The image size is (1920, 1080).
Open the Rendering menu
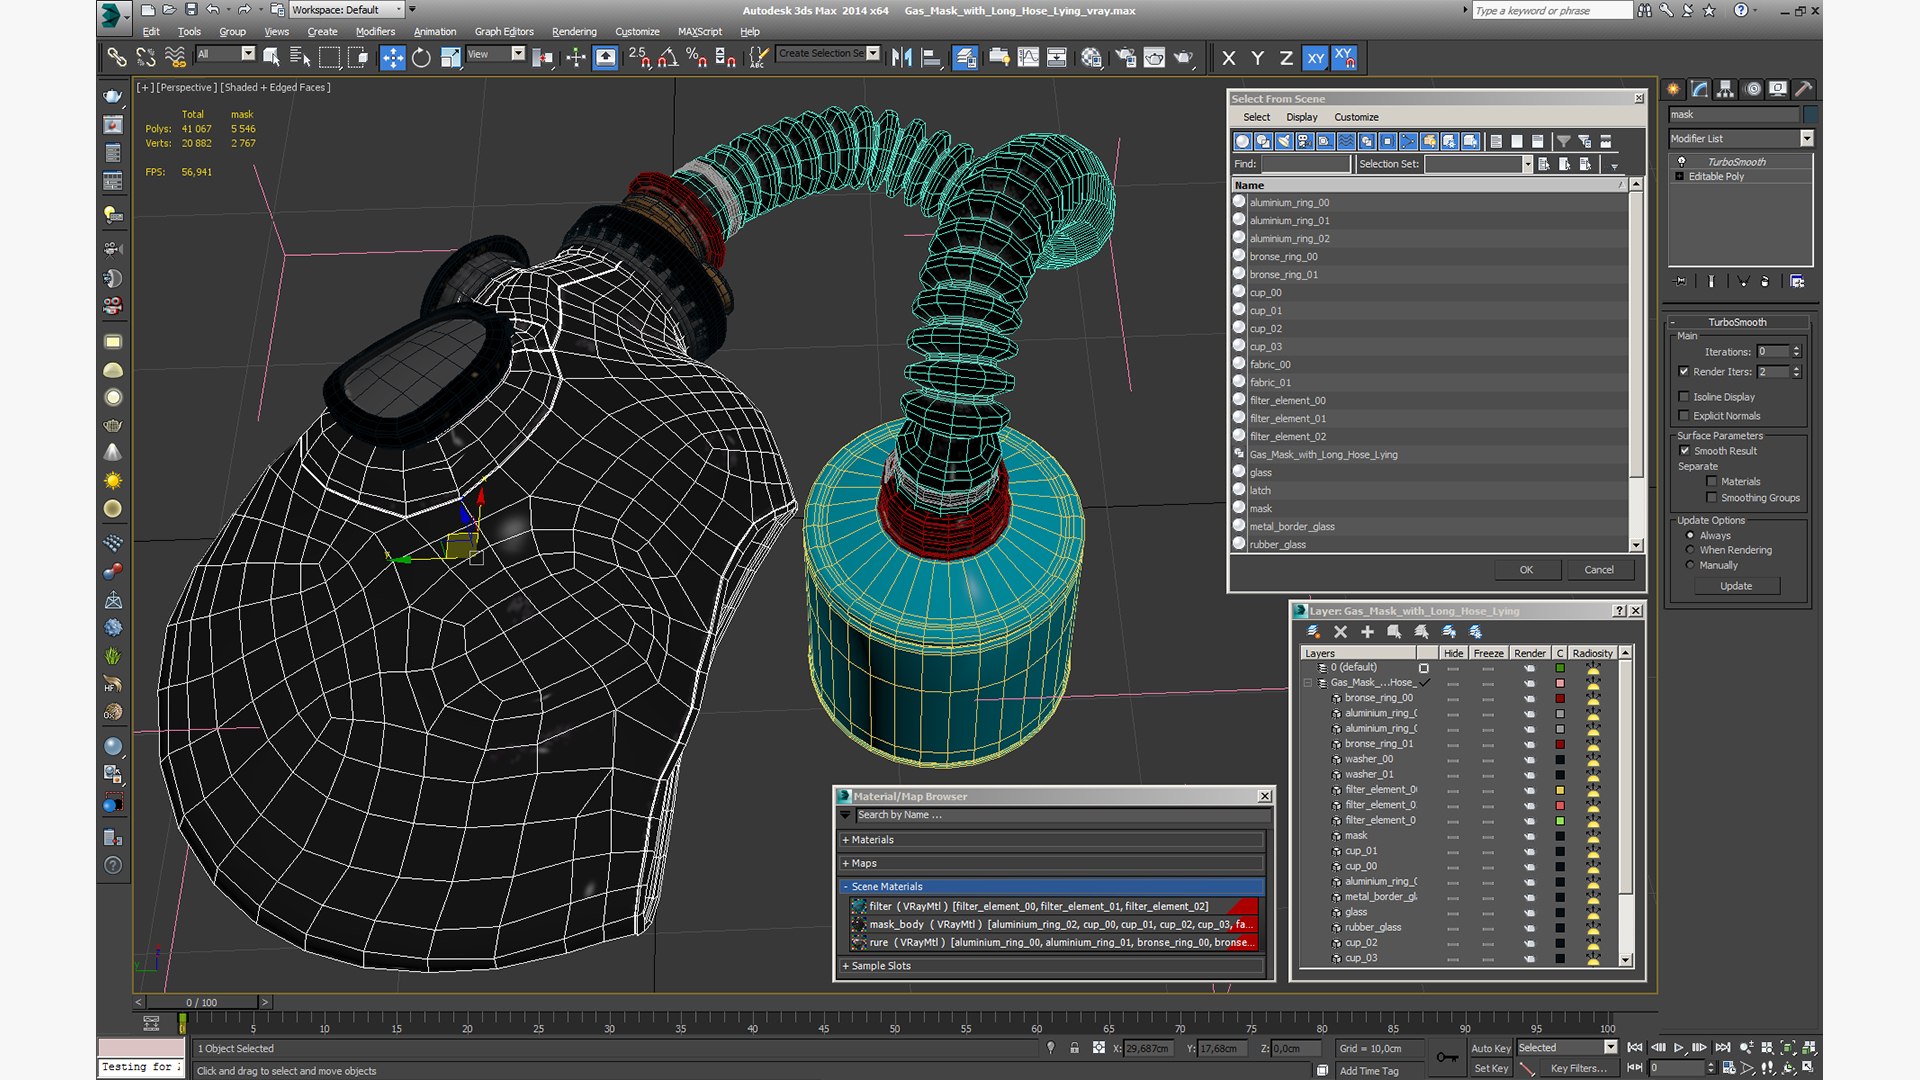tap(573, 31)
